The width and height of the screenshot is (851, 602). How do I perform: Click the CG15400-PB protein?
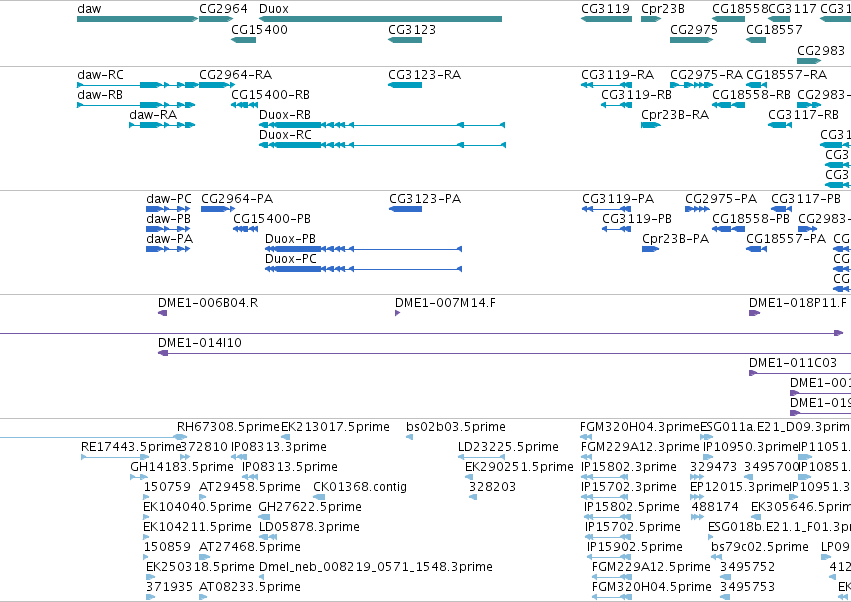tap(245, 229)
